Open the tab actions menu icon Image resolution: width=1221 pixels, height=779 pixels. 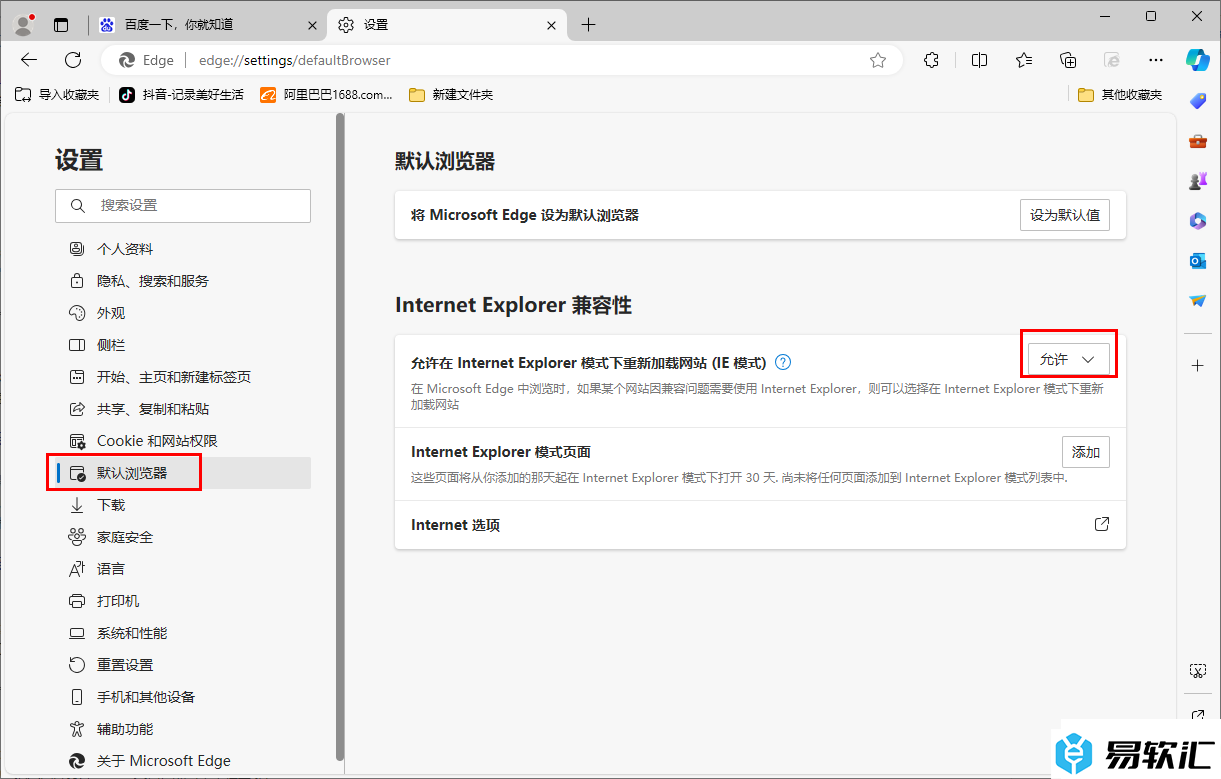[x=61, y=25]
